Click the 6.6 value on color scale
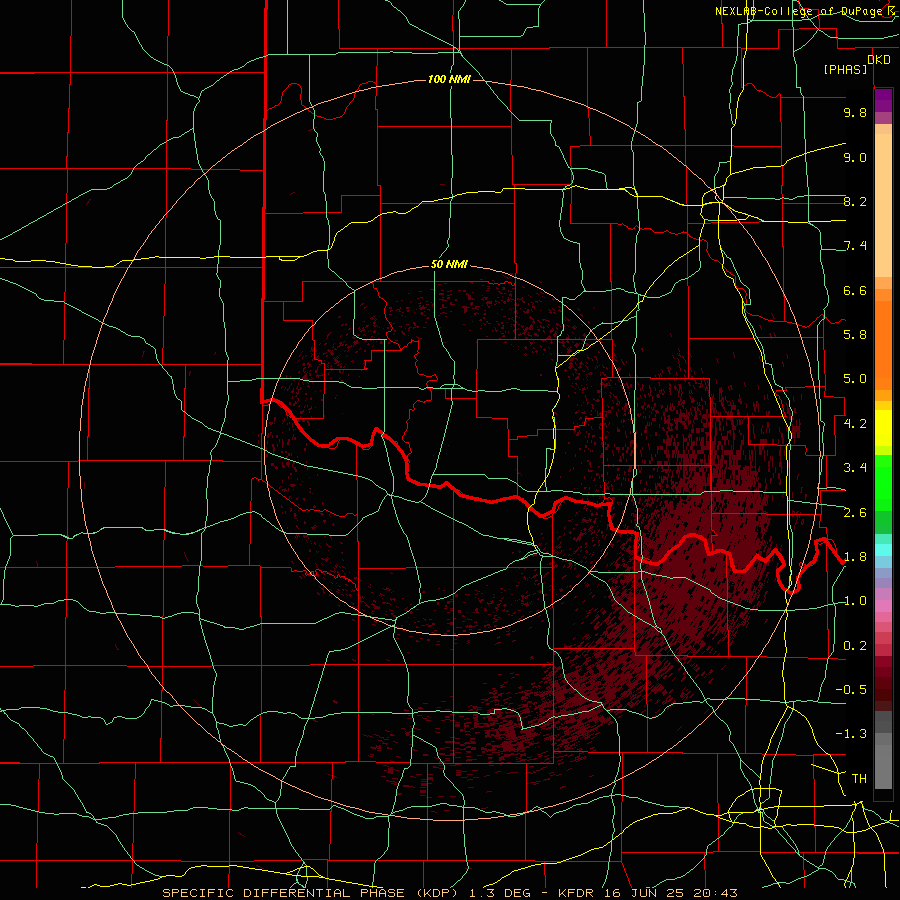 point(855,290)
